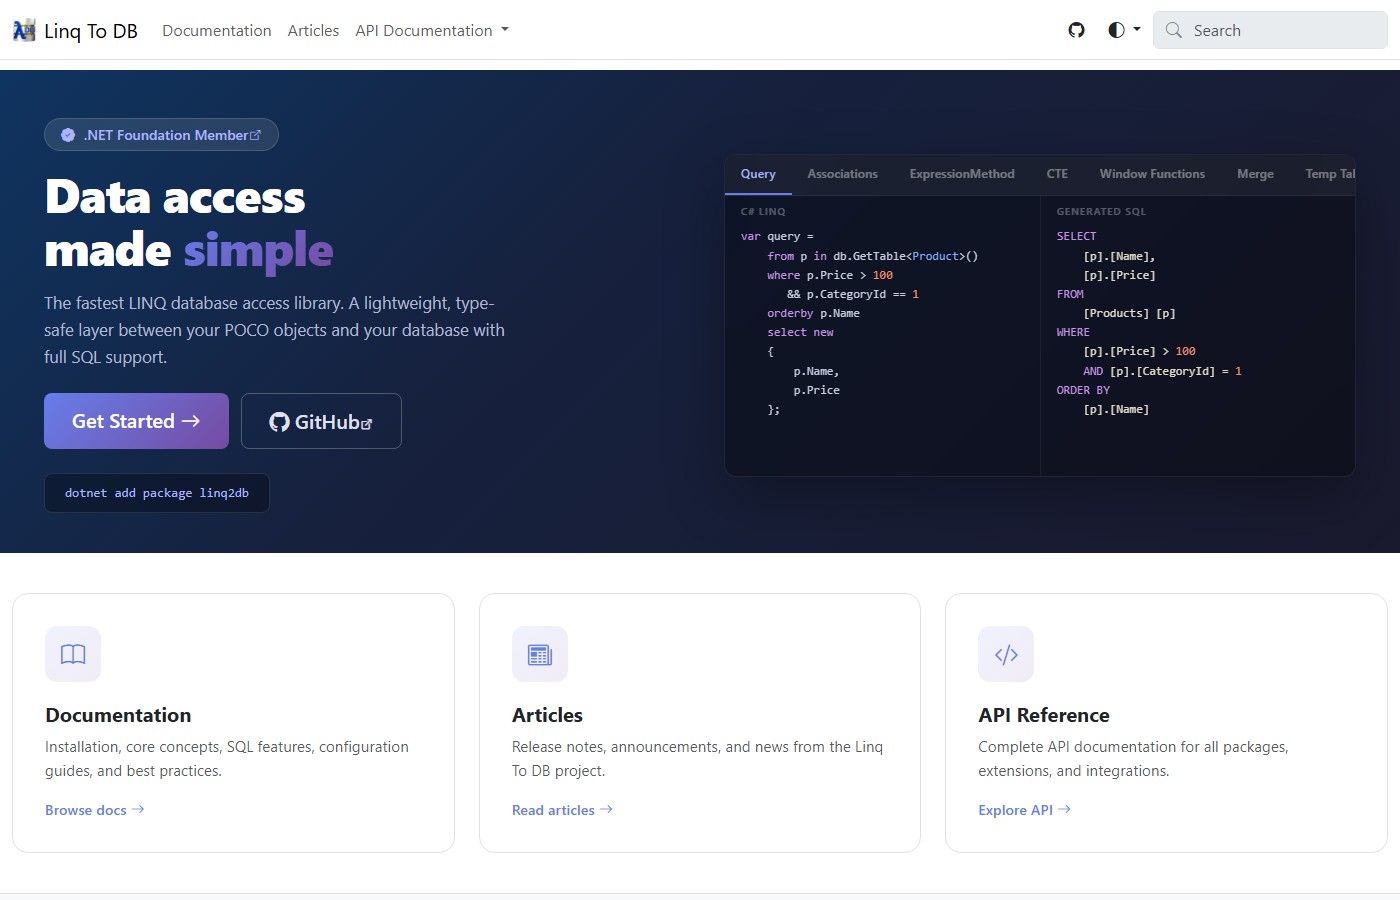1400x900 pixels.
Task: Open .NET Foundation Member link
Action: tap(161, 135)
